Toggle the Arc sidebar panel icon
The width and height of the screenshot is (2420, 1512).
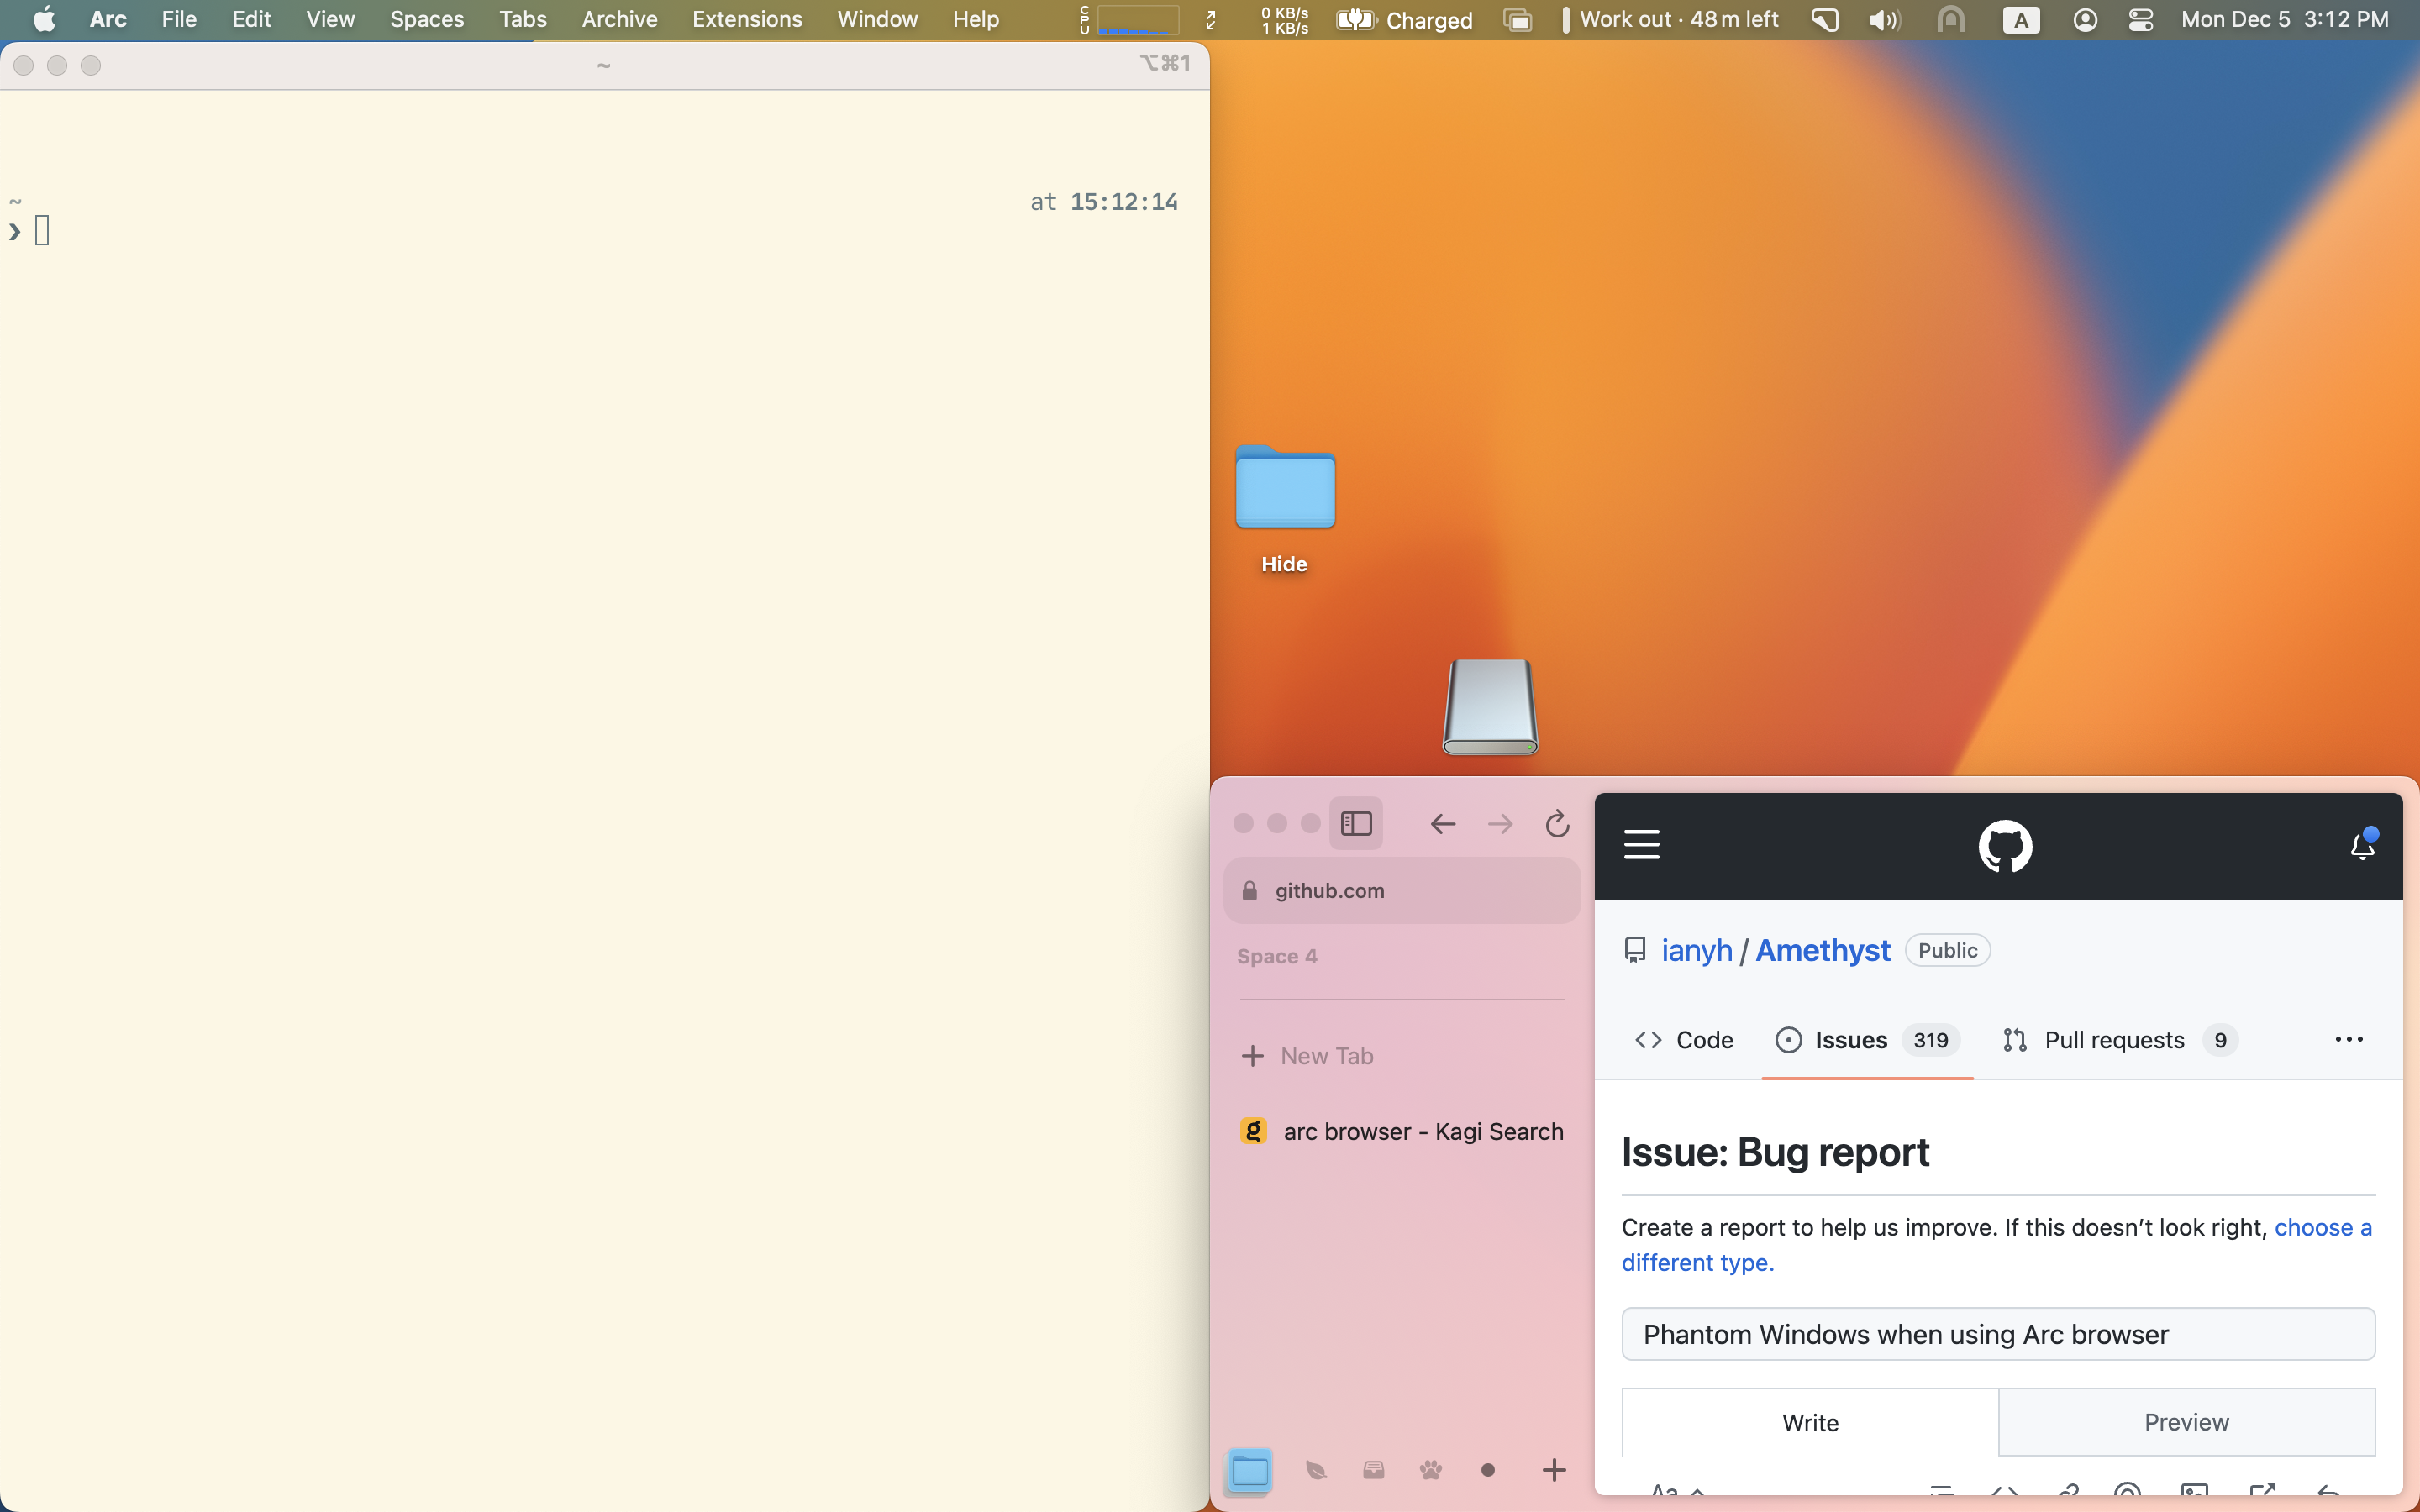point(1355,823)
